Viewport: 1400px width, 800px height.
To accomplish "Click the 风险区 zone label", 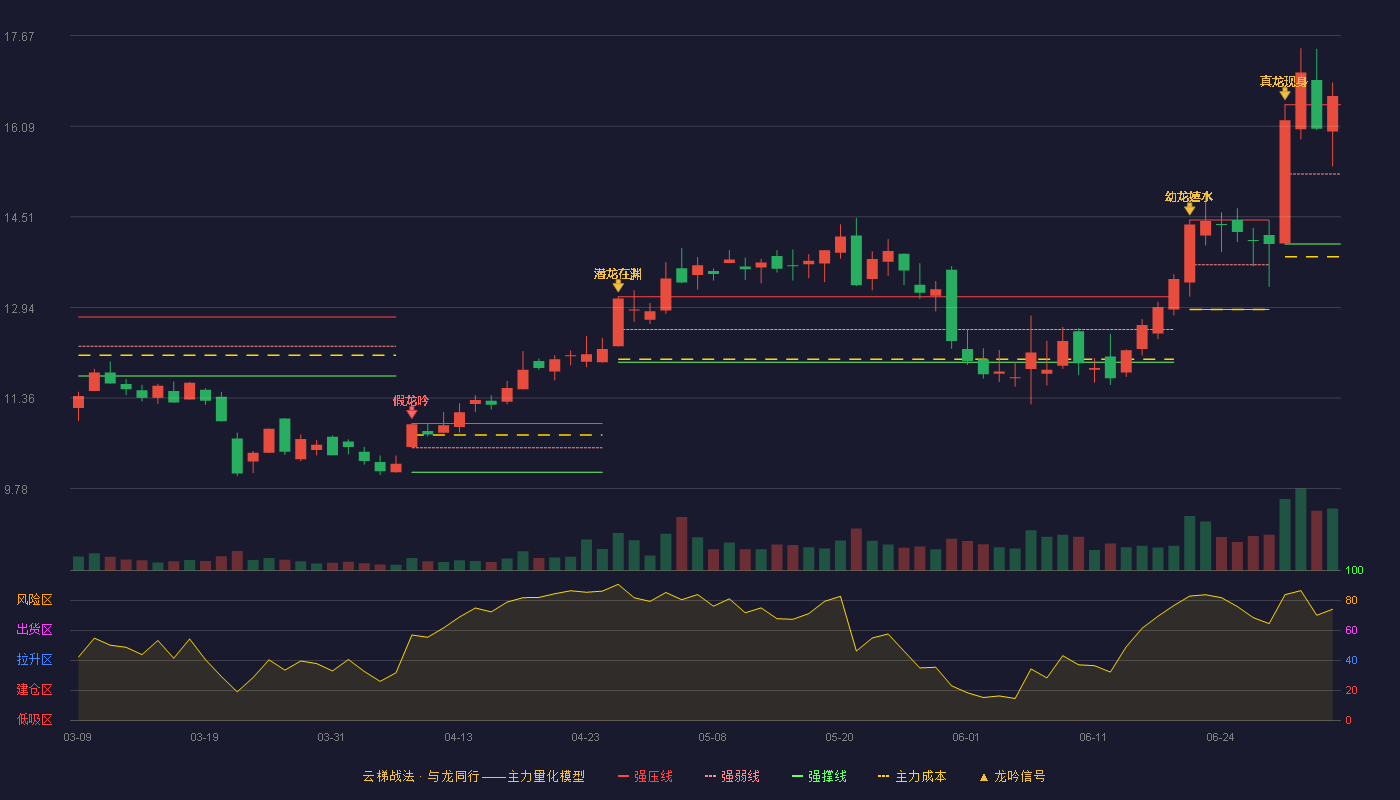I will point(34,600).
